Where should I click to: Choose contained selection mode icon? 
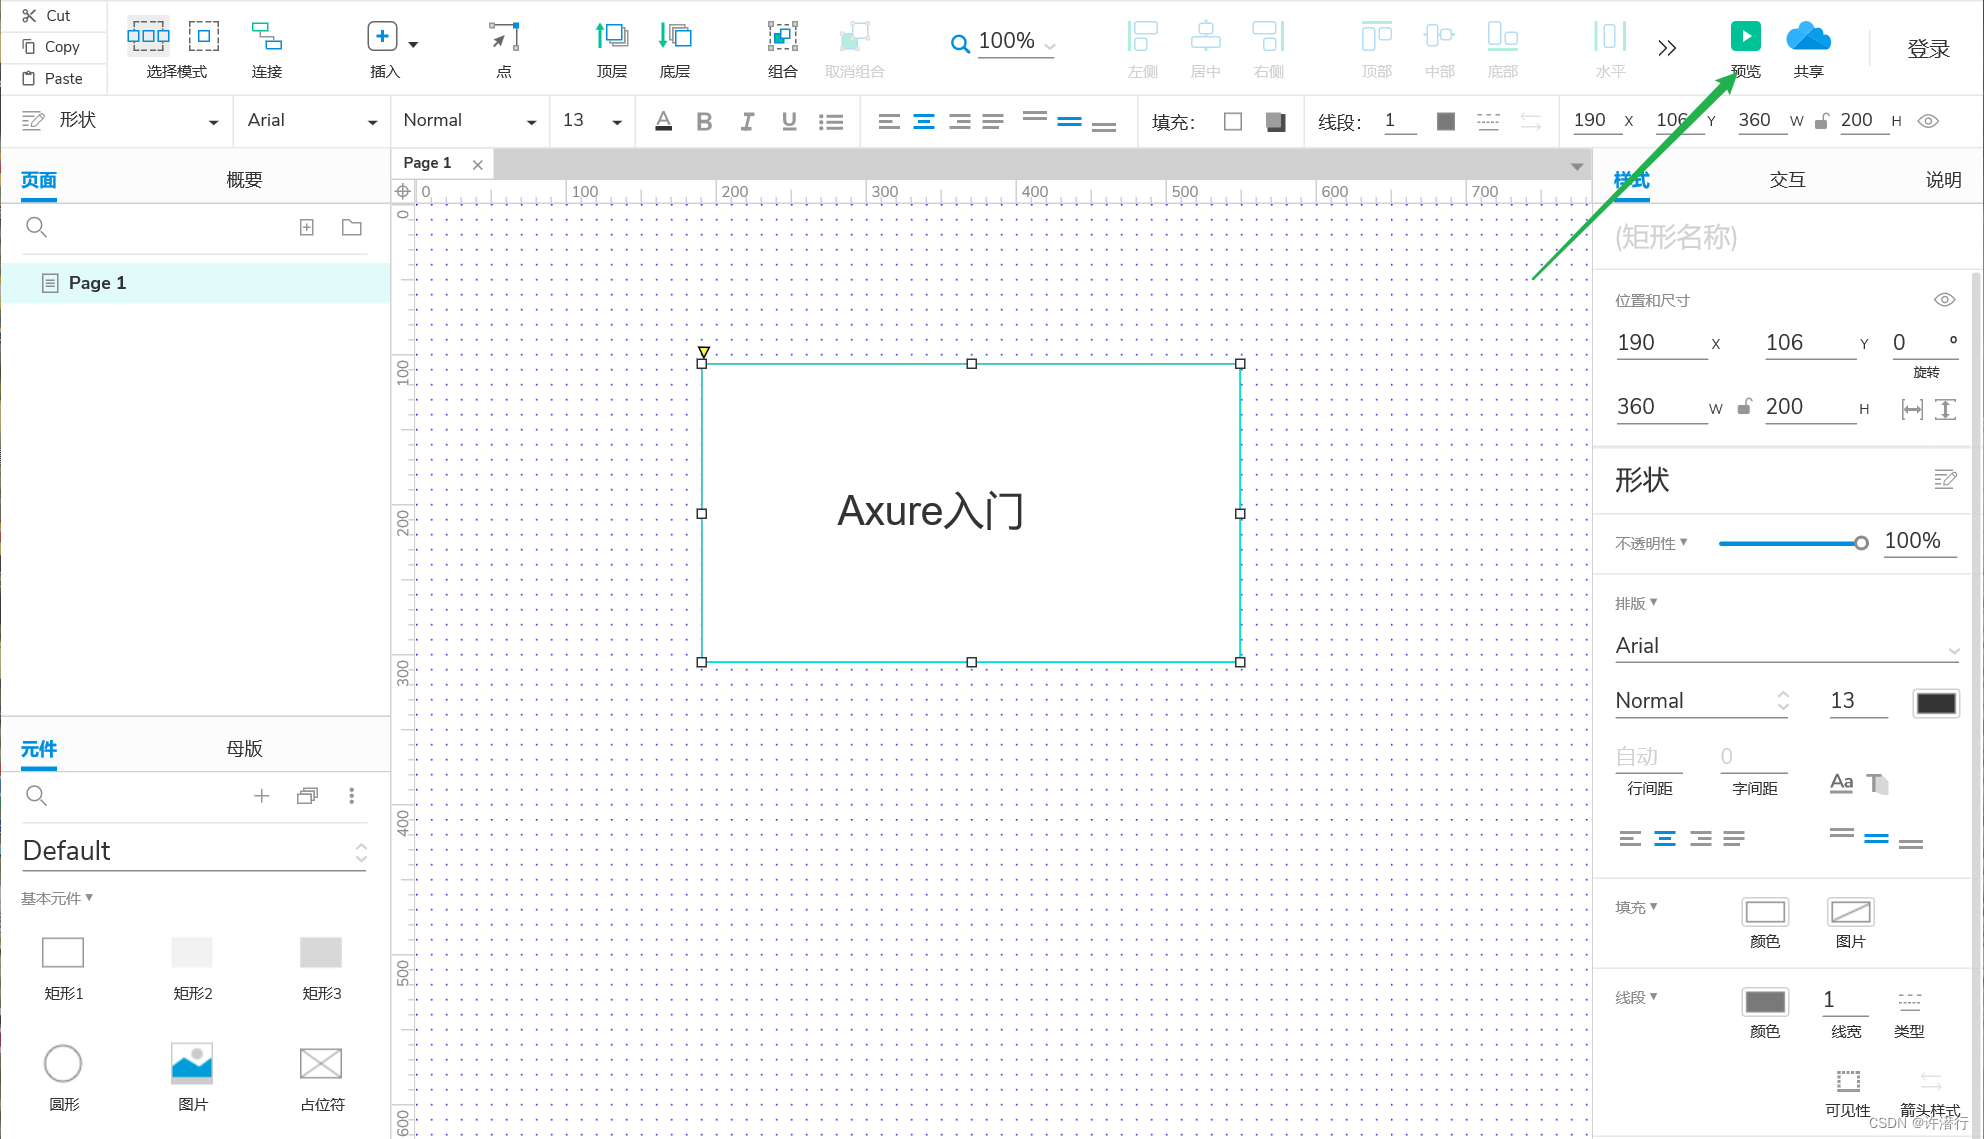pos(204,37)
